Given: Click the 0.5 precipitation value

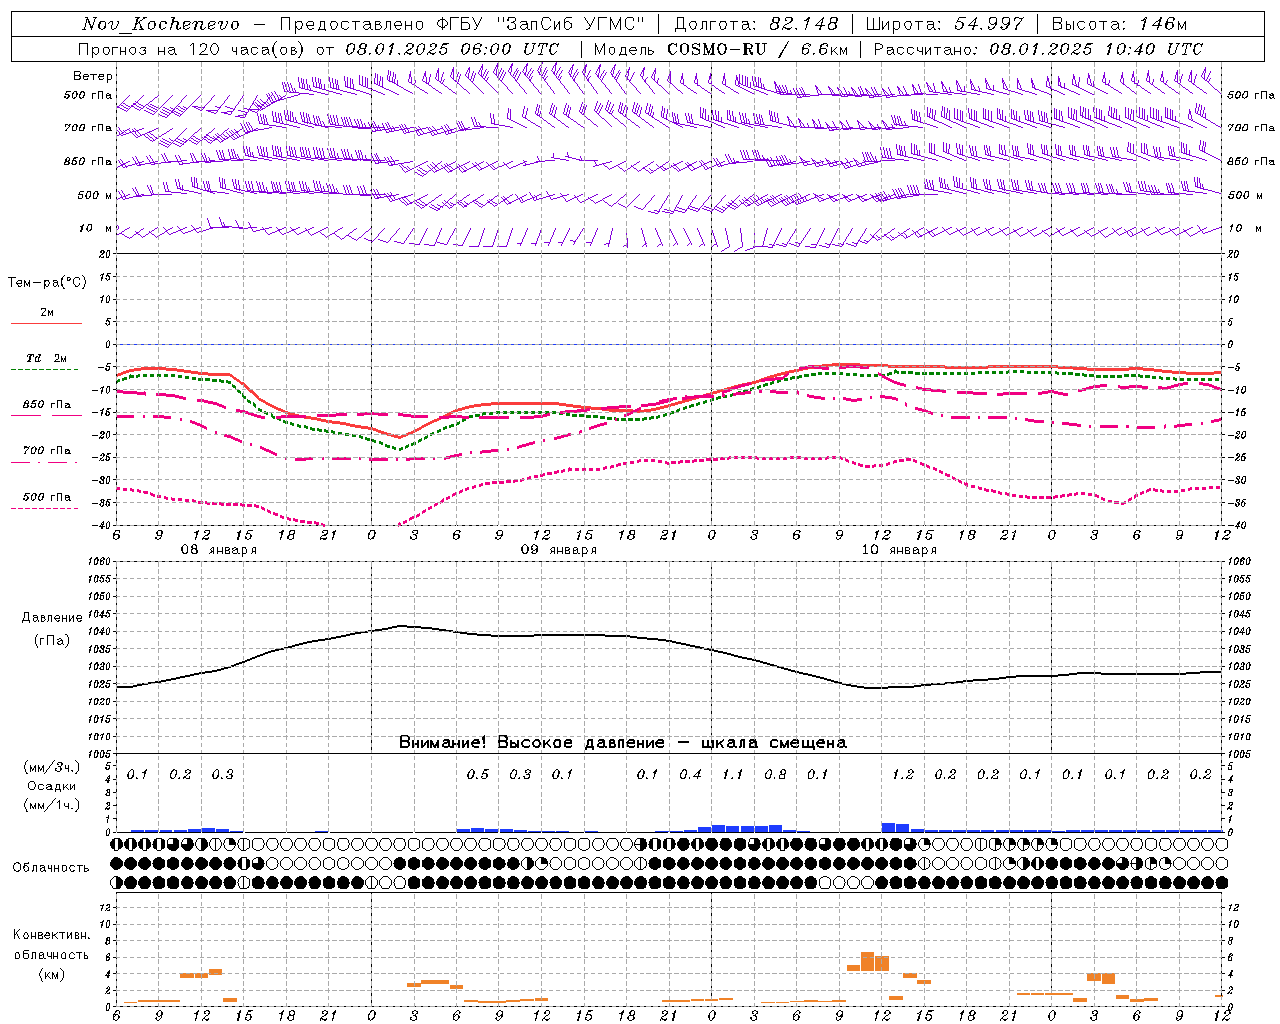Looking at the screenshot, I should pos(478,774).
